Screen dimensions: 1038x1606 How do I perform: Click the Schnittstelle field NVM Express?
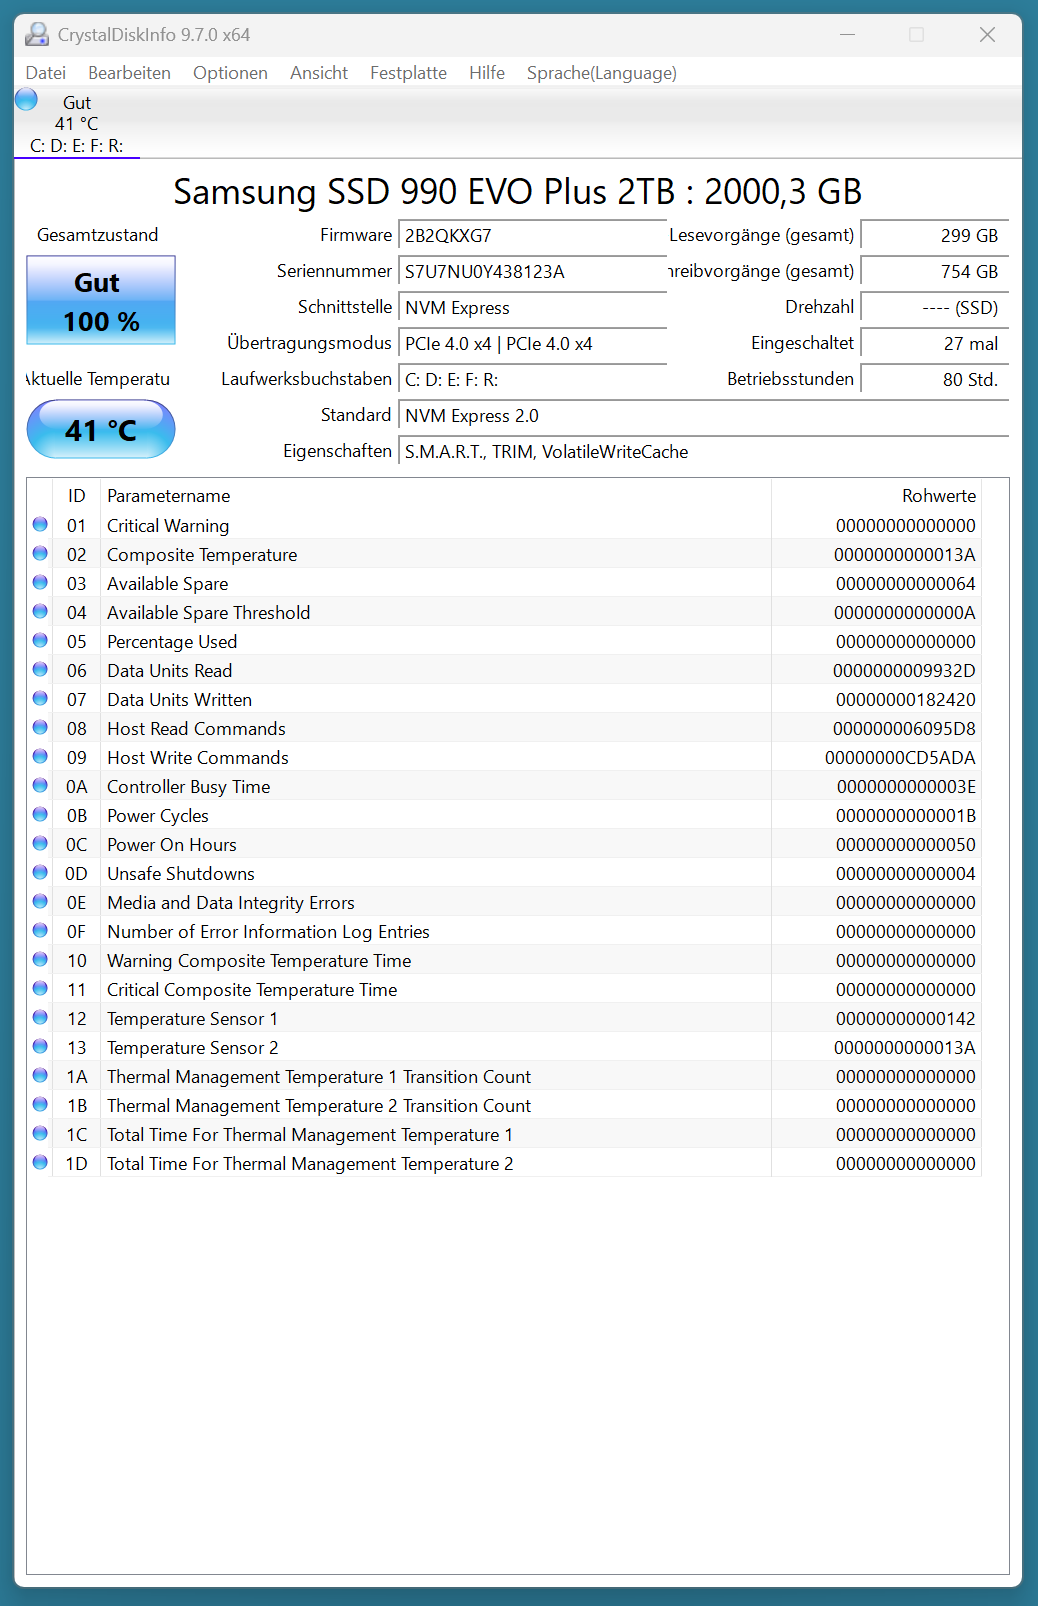pyautogui.click(x=532, y=308)
